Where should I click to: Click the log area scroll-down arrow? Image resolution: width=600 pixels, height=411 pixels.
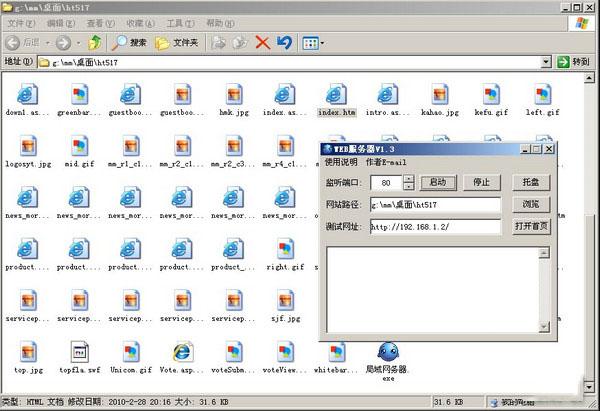click(x=544, y=327)
